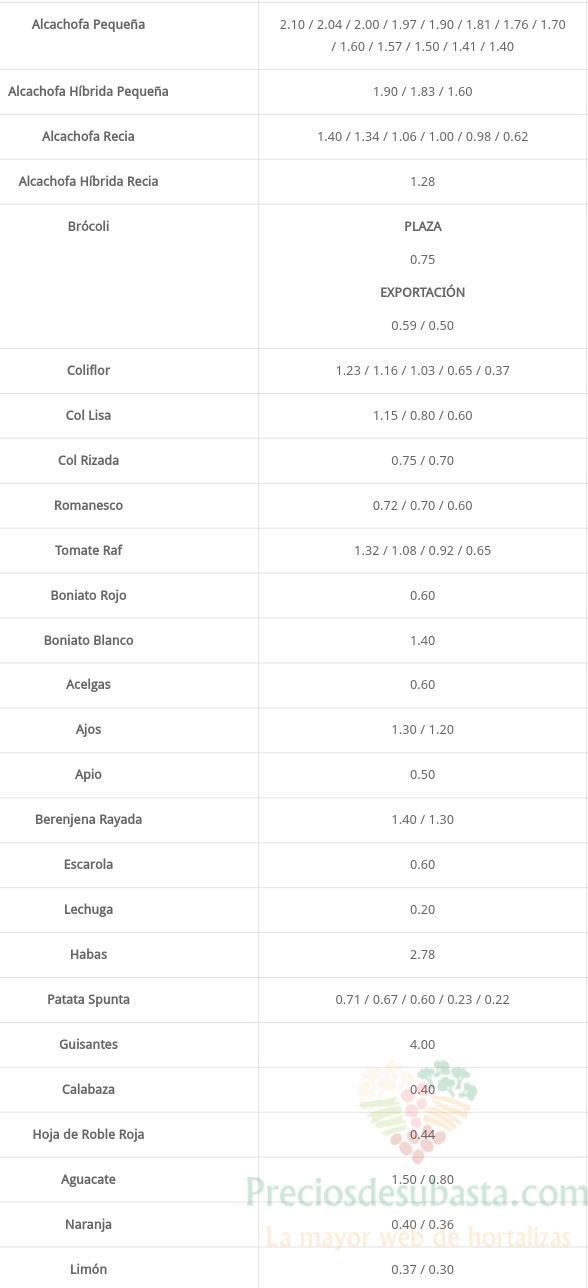Select the Guisantes row label
Screen dimensions: 588x1288
pyautogui.click(x=88, y=1044)
